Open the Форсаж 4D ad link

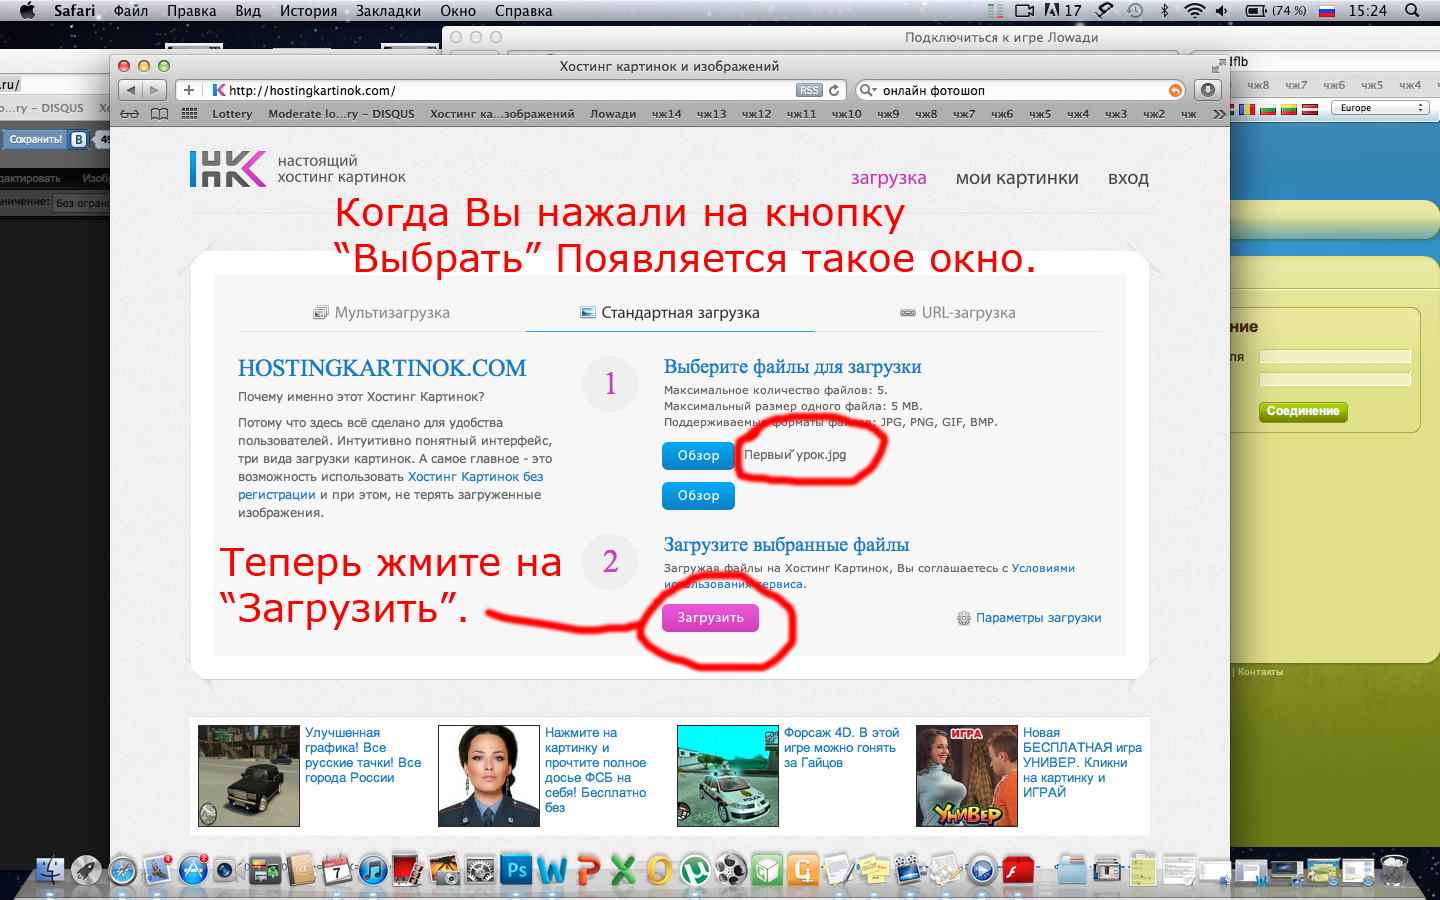tap(841, 748)
